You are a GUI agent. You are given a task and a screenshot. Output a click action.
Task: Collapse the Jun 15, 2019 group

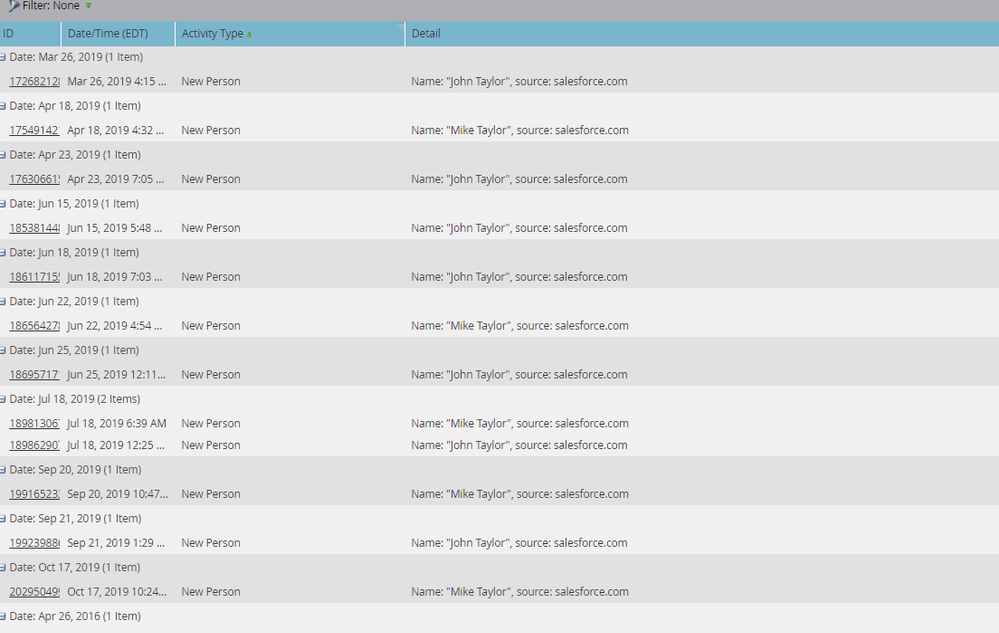click(4, 204)
